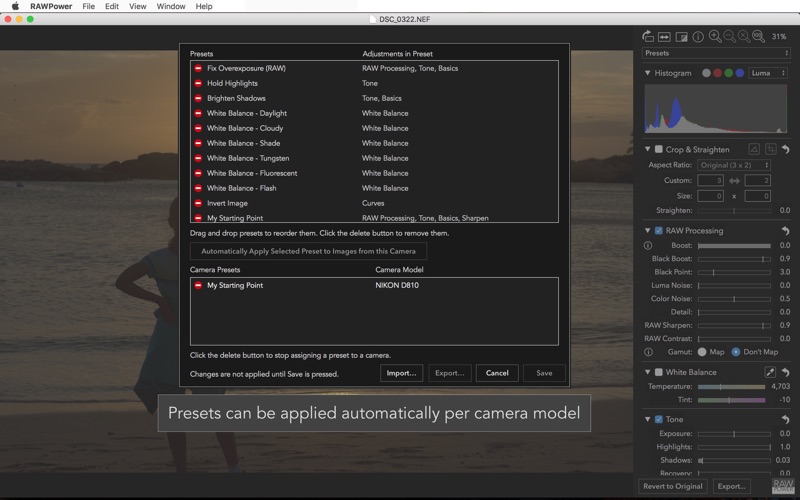Toggle the before/after compare icon
Image resolution: width=800 pixels, height=500 pixels.
pyautogui.click(x=681, y=37)
